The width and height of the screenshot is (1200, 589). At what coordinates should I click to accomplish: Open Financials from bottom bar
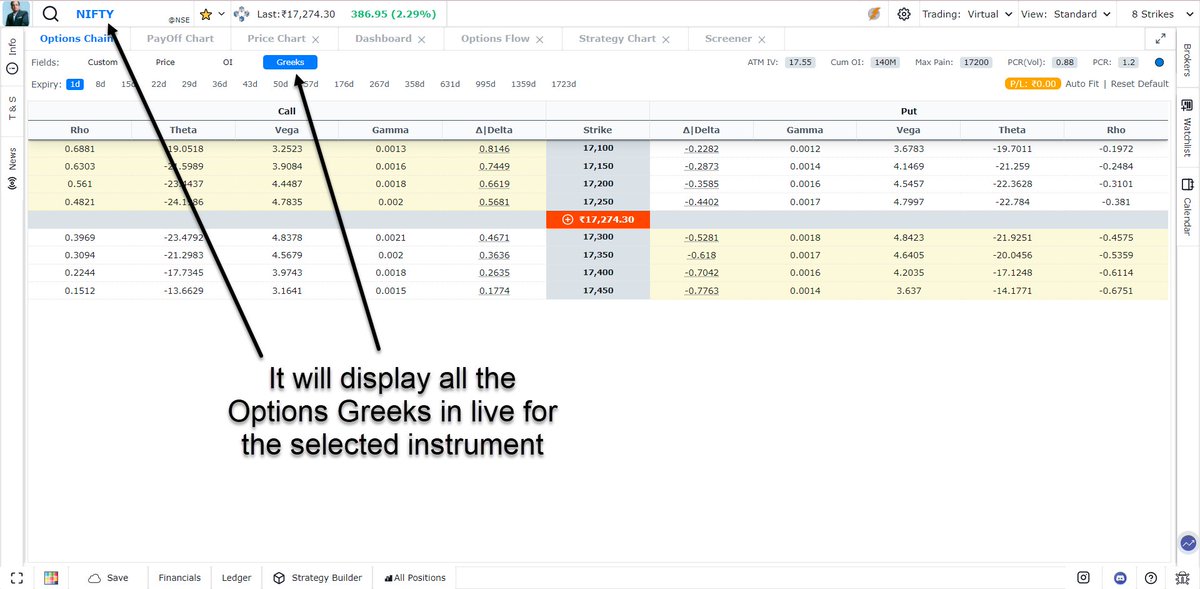pos(179,578)
